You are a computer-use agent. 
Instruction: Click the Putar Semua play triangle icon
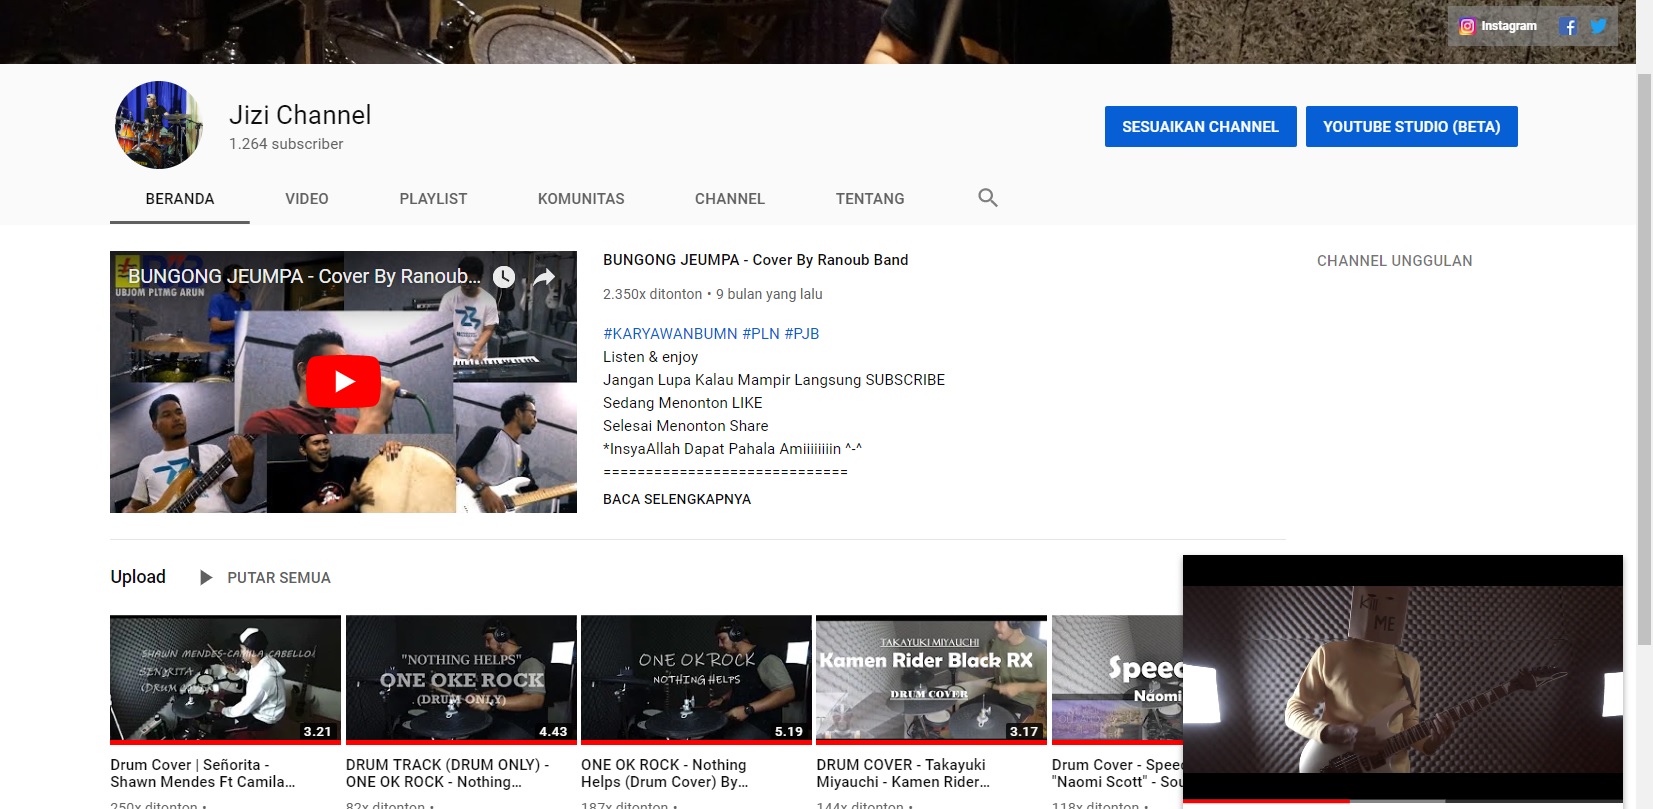(206, 578)
